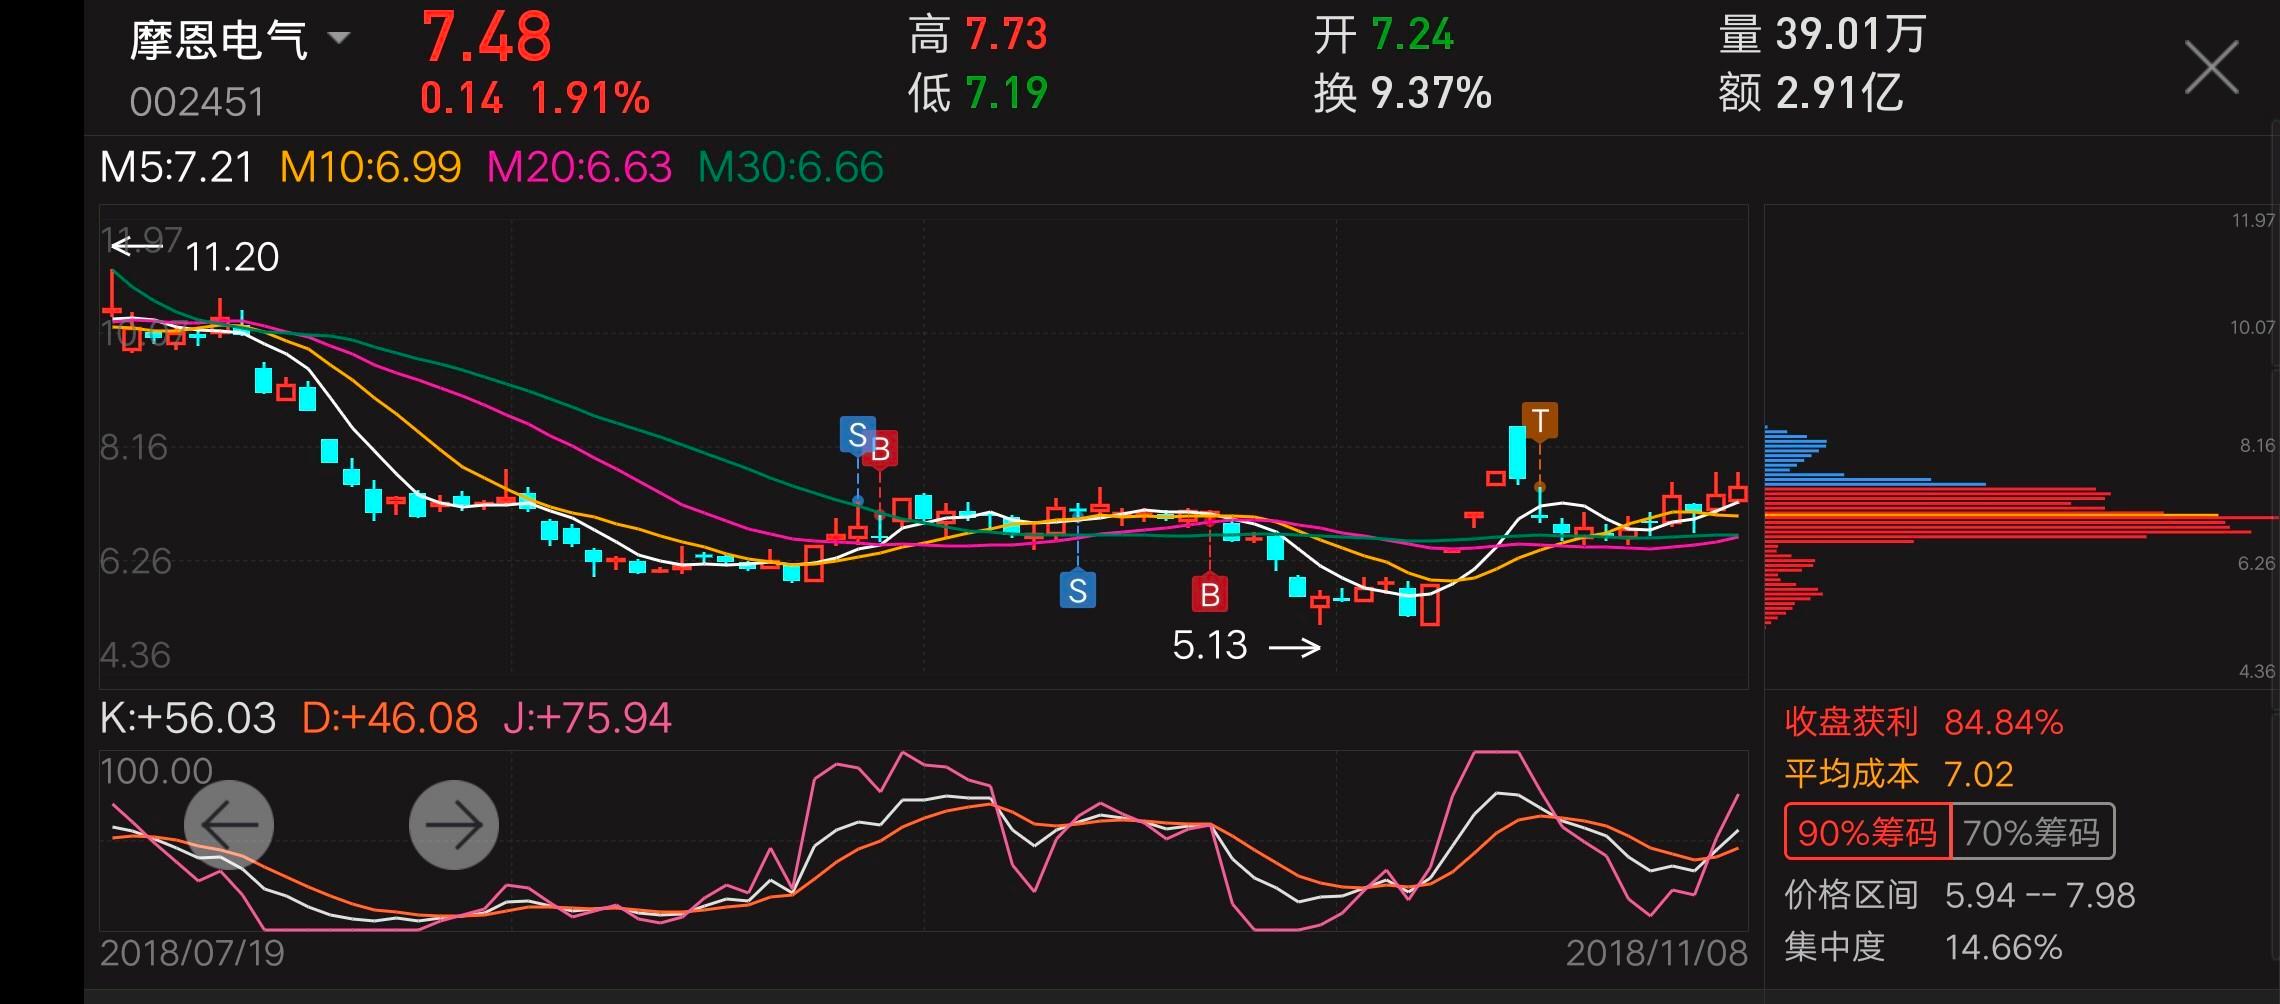Click the M10:6.99 moving average label
Image resolution: width=2280 pixels, height=1004 pixels.
pos(370,167)
